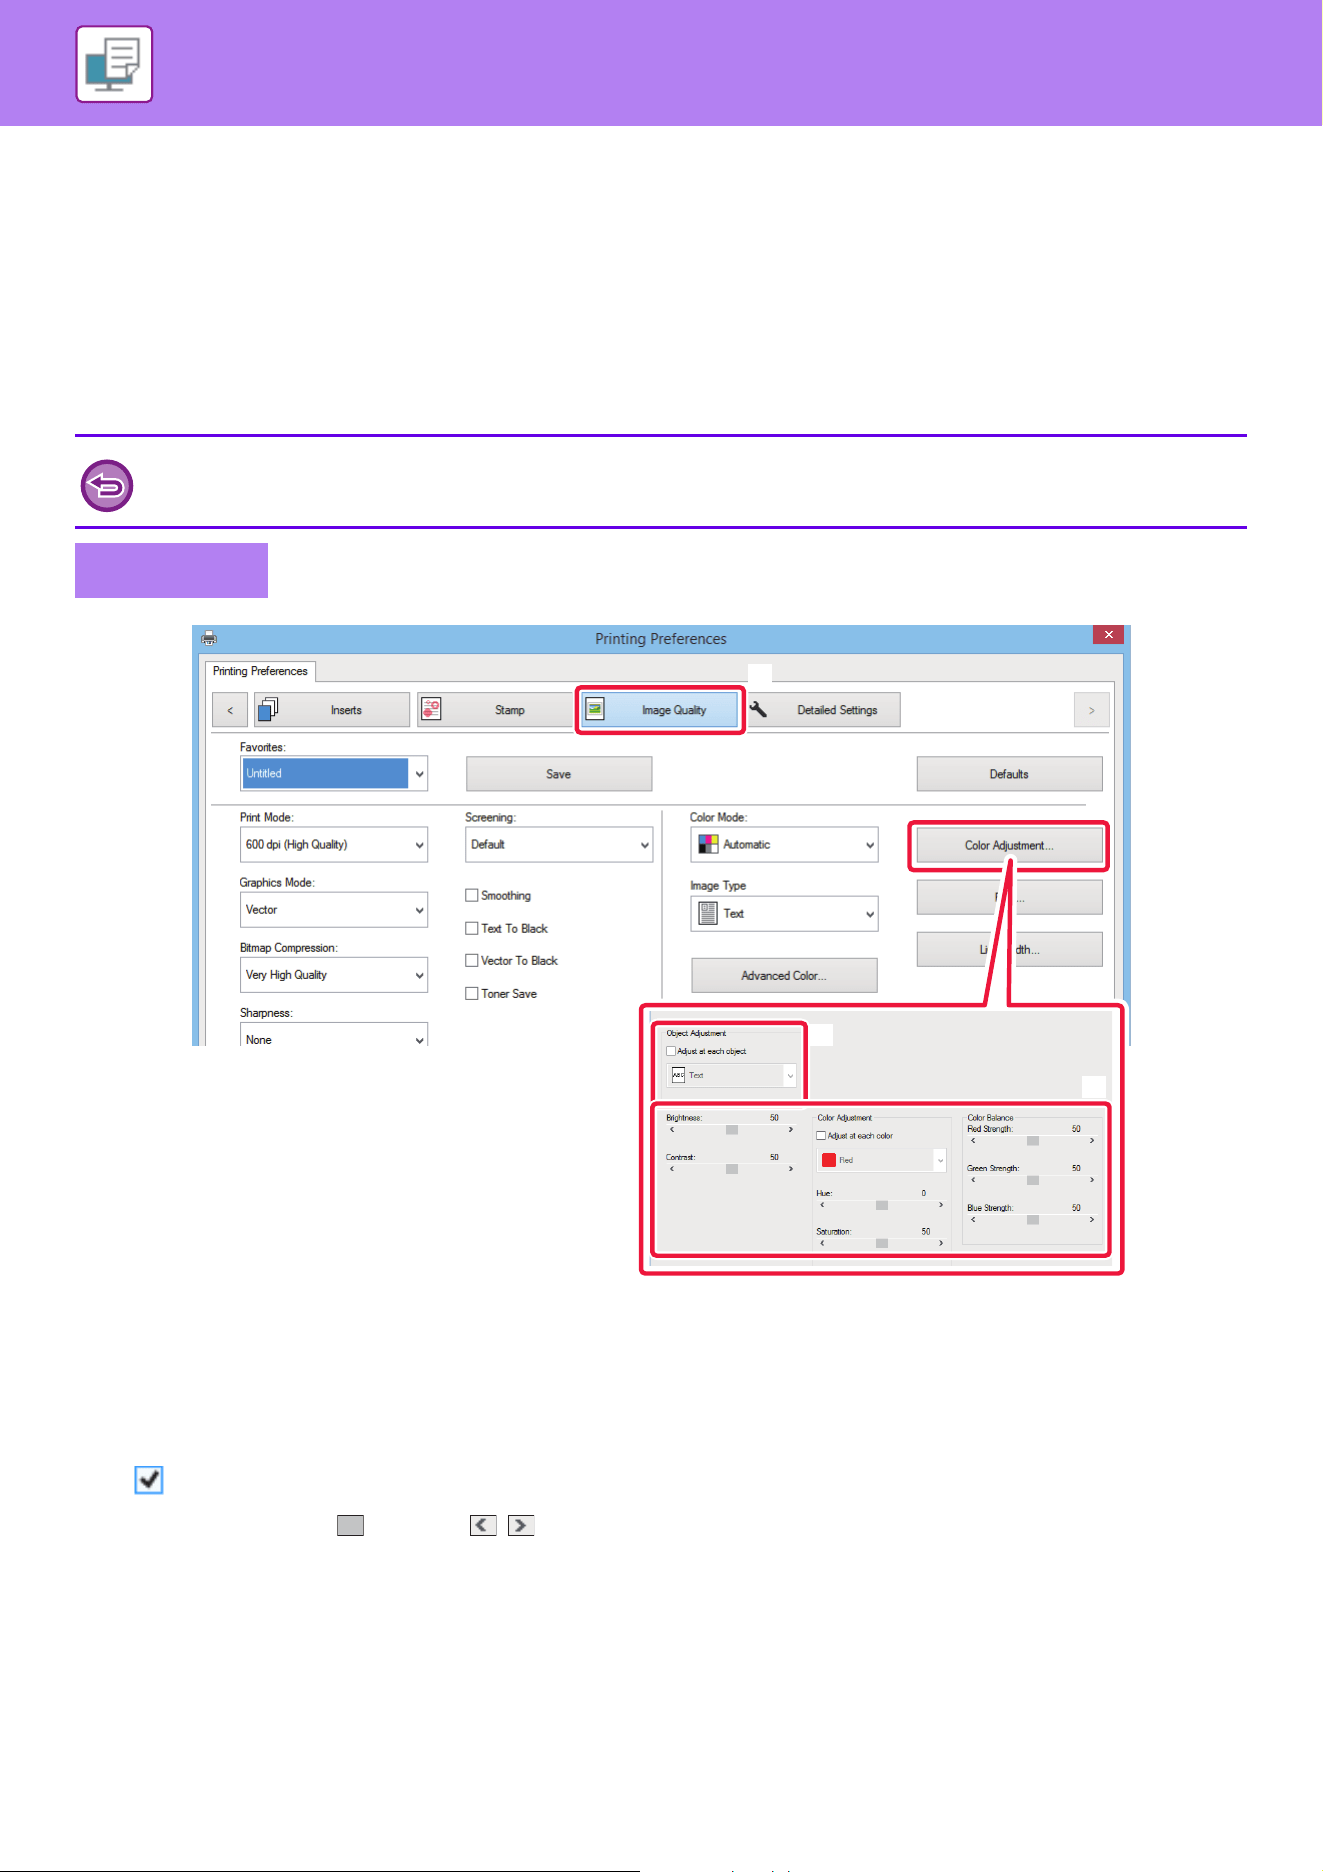Click the Green Strength slider thumb

(1033, 1180)
